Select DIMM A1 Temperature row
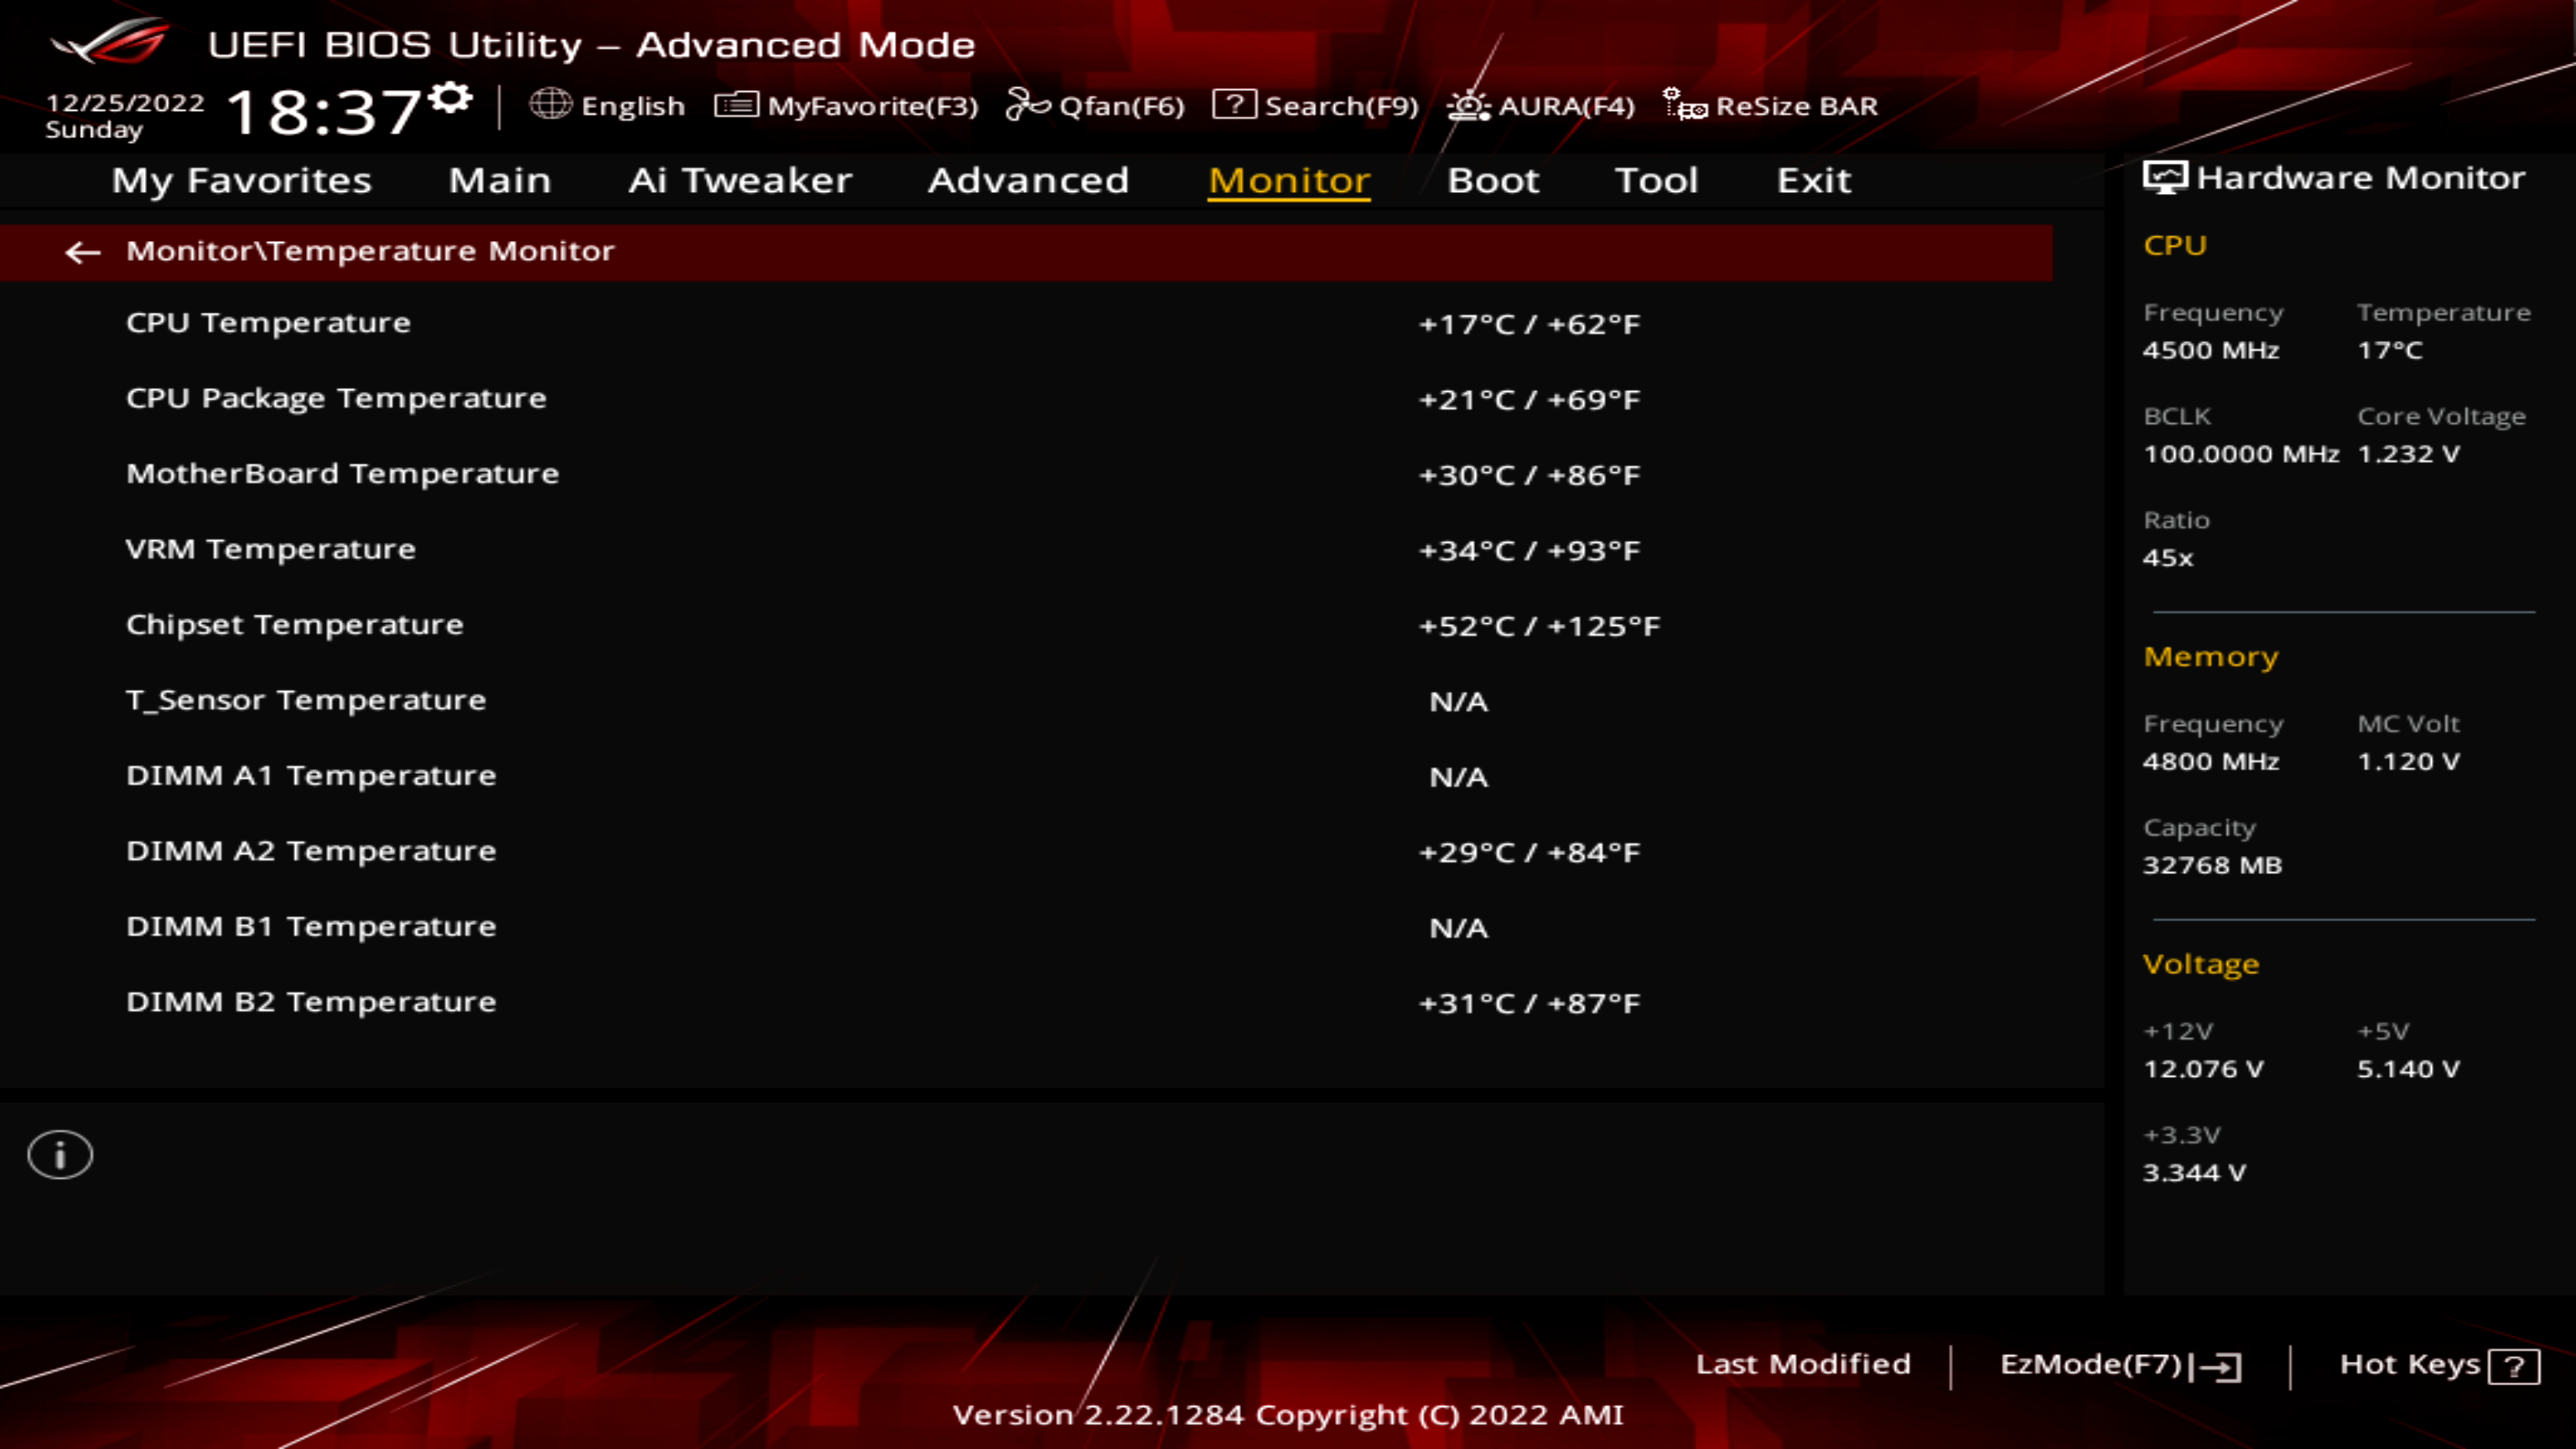Image resolution: width=2576 pixels, height=1449 pixels. [1026, 776]
